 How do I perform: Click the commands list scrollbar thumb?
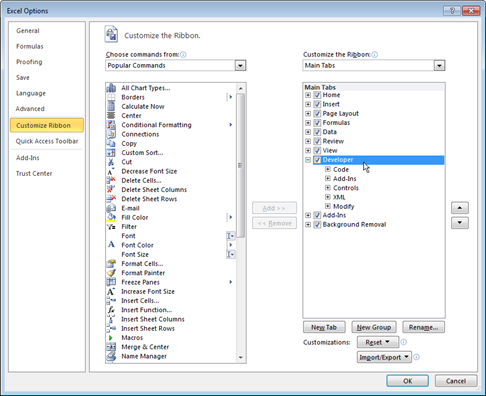tap(240, 165)
